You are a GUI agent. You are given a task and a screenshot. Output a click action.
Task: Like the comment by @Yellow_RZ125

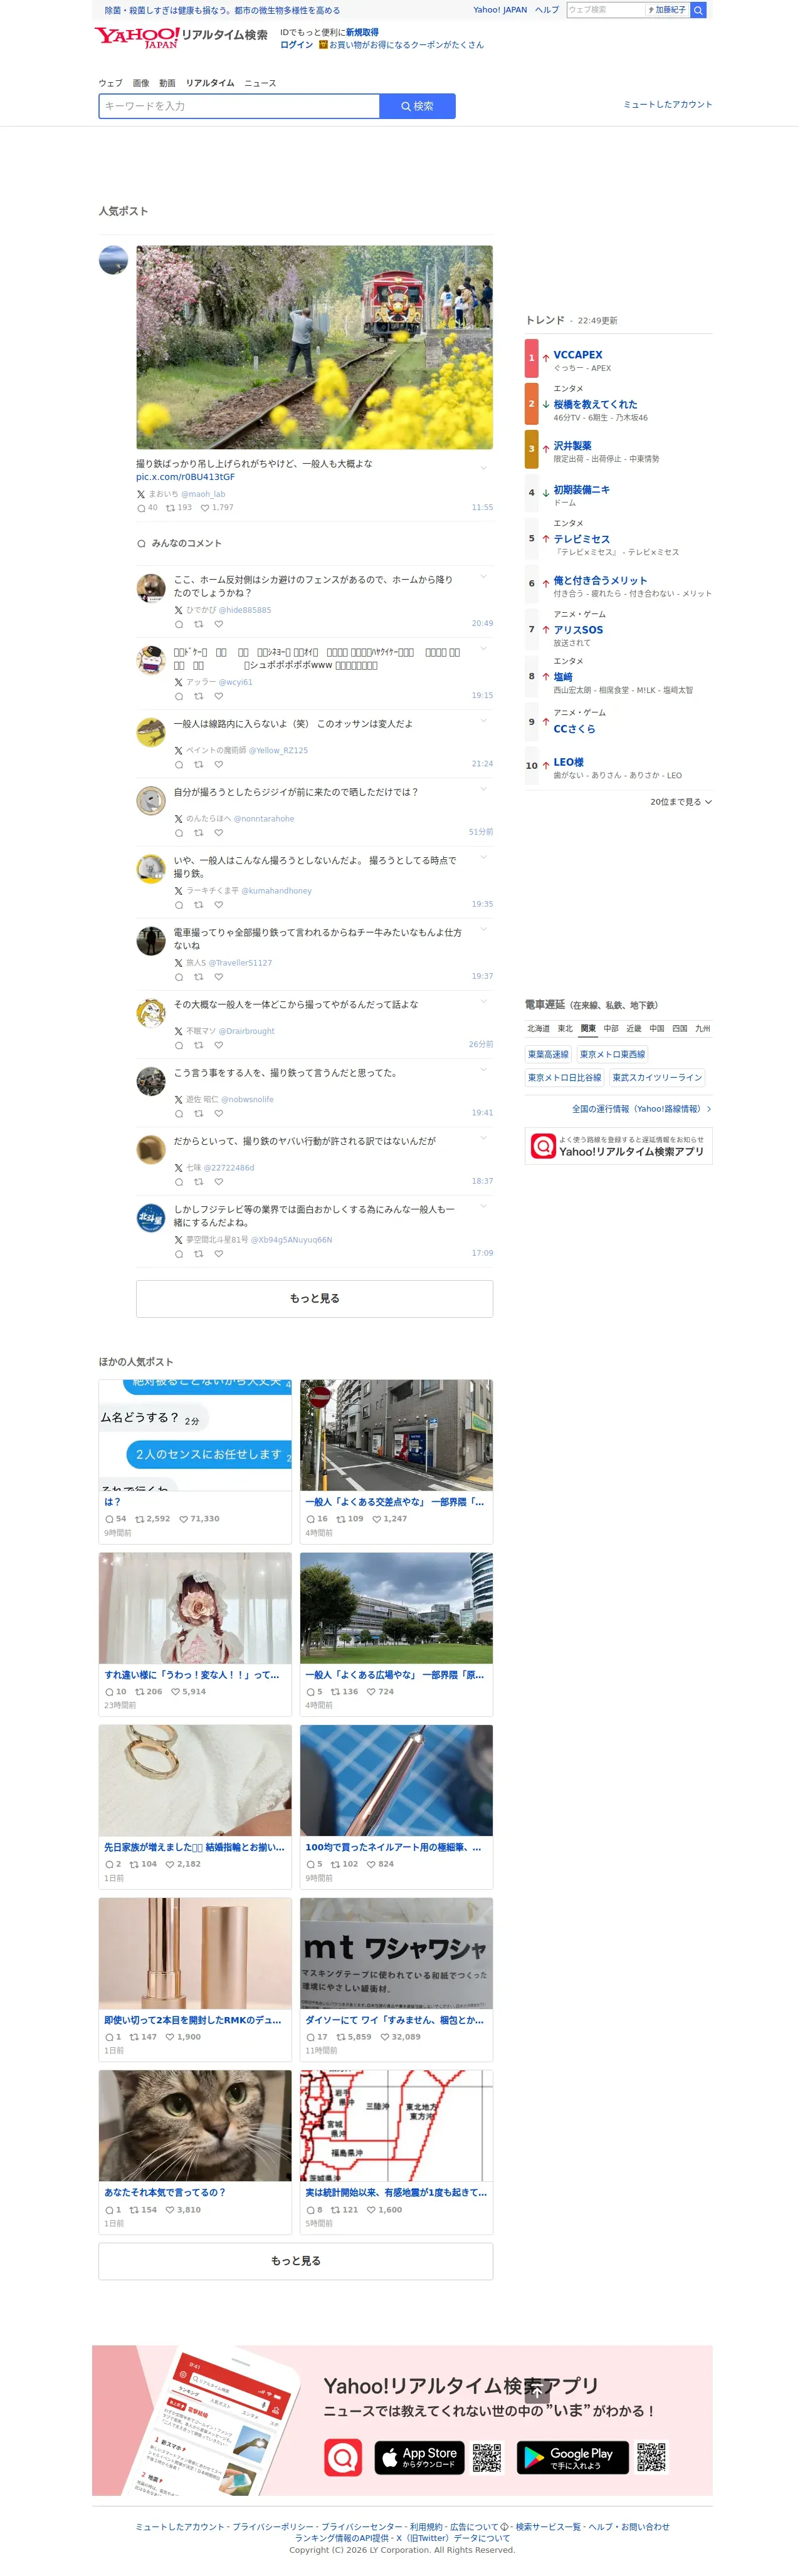[218, 764]
